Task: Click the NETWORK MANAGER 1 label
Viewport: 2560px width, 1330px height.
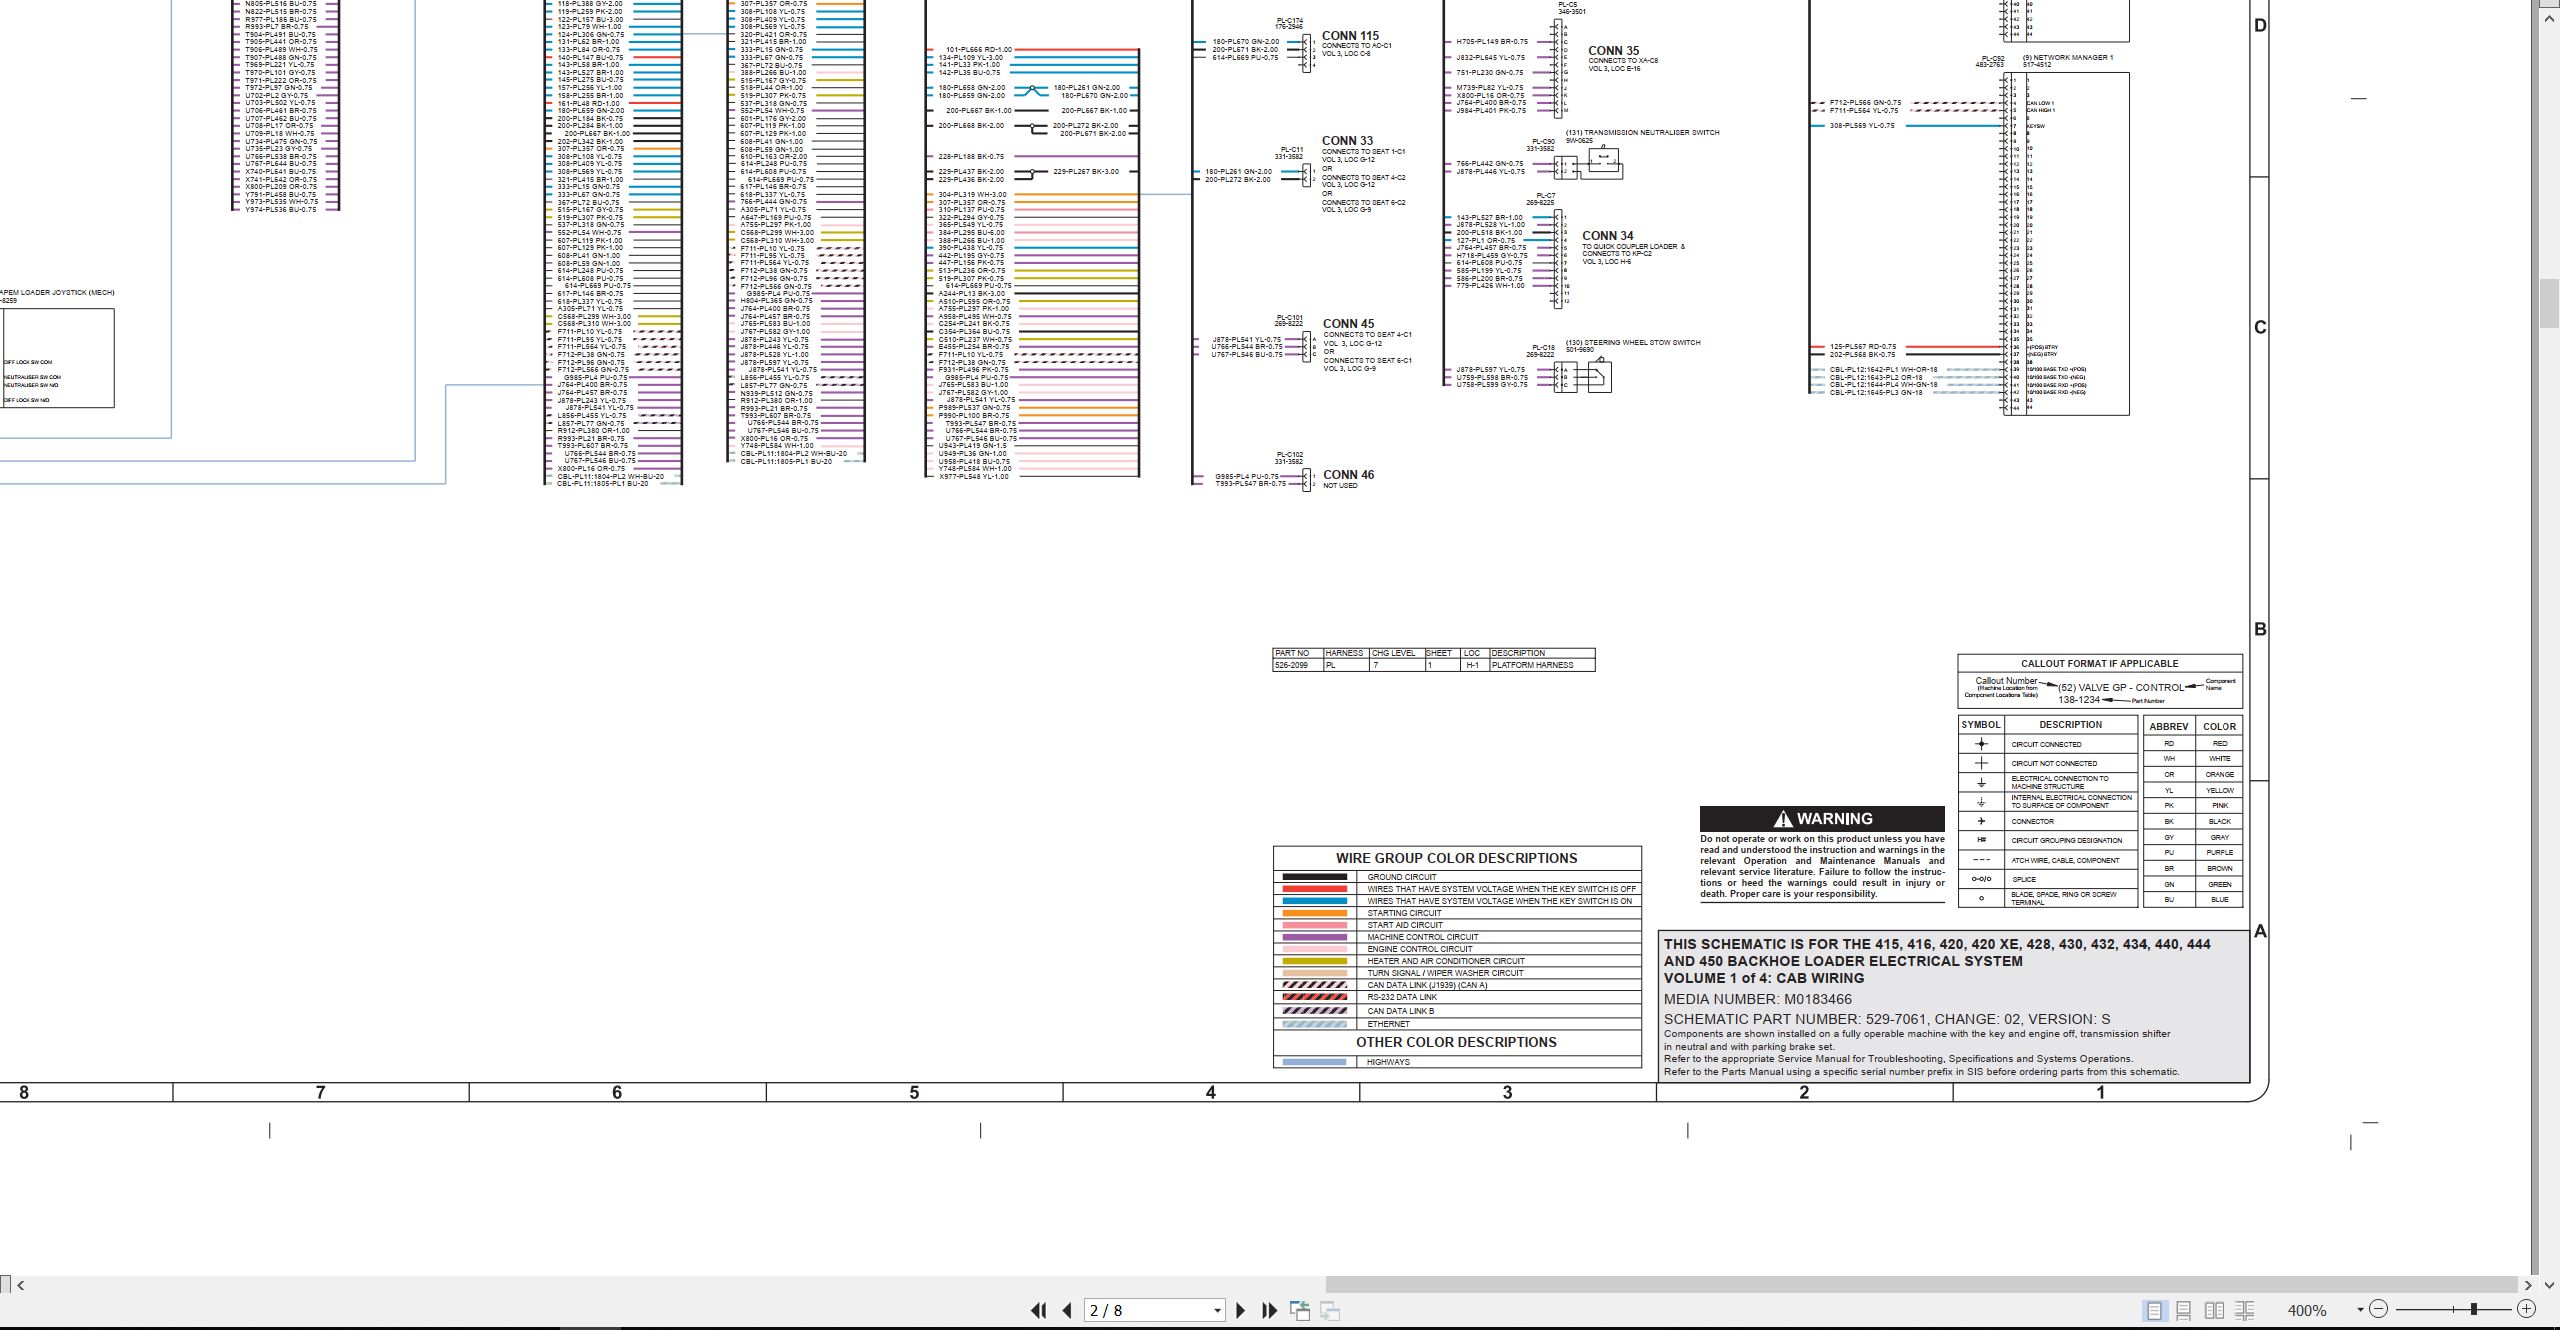Action: tap(2067, 58)
